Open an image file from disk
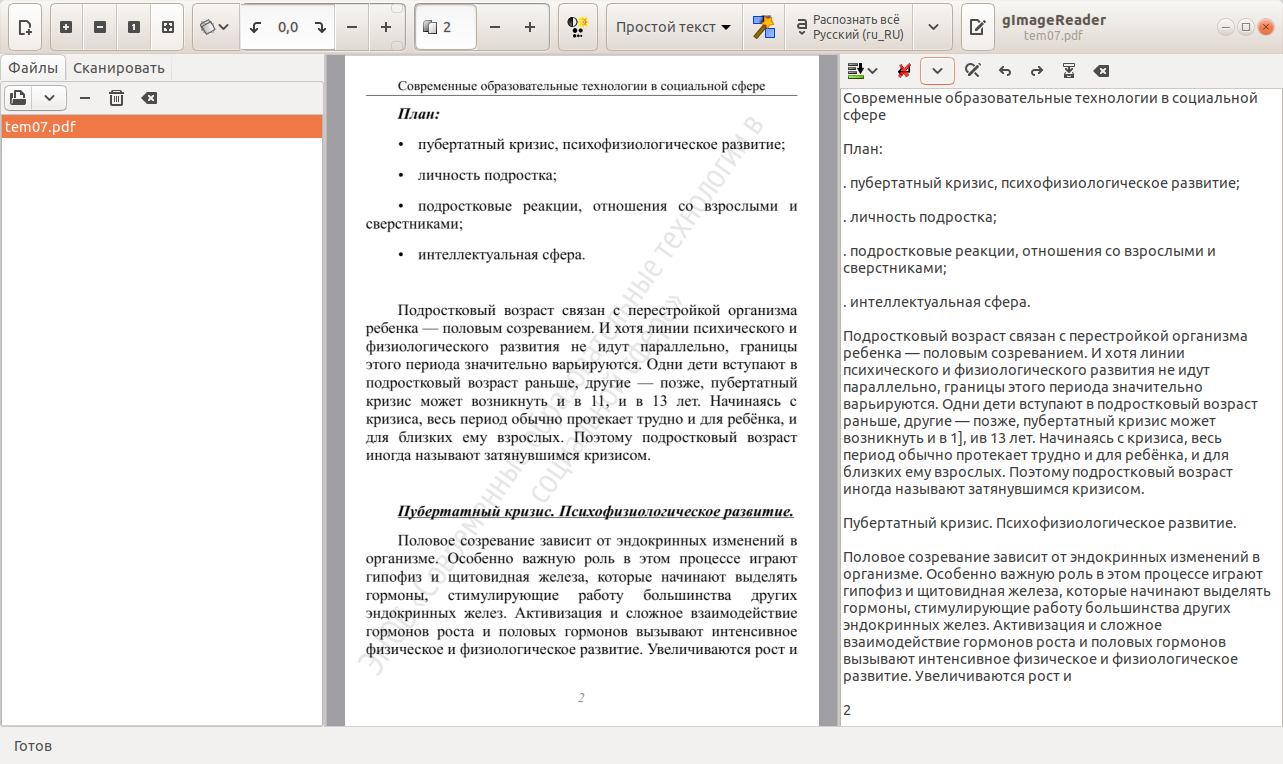The image size is (1283, 764). [18, 98]
